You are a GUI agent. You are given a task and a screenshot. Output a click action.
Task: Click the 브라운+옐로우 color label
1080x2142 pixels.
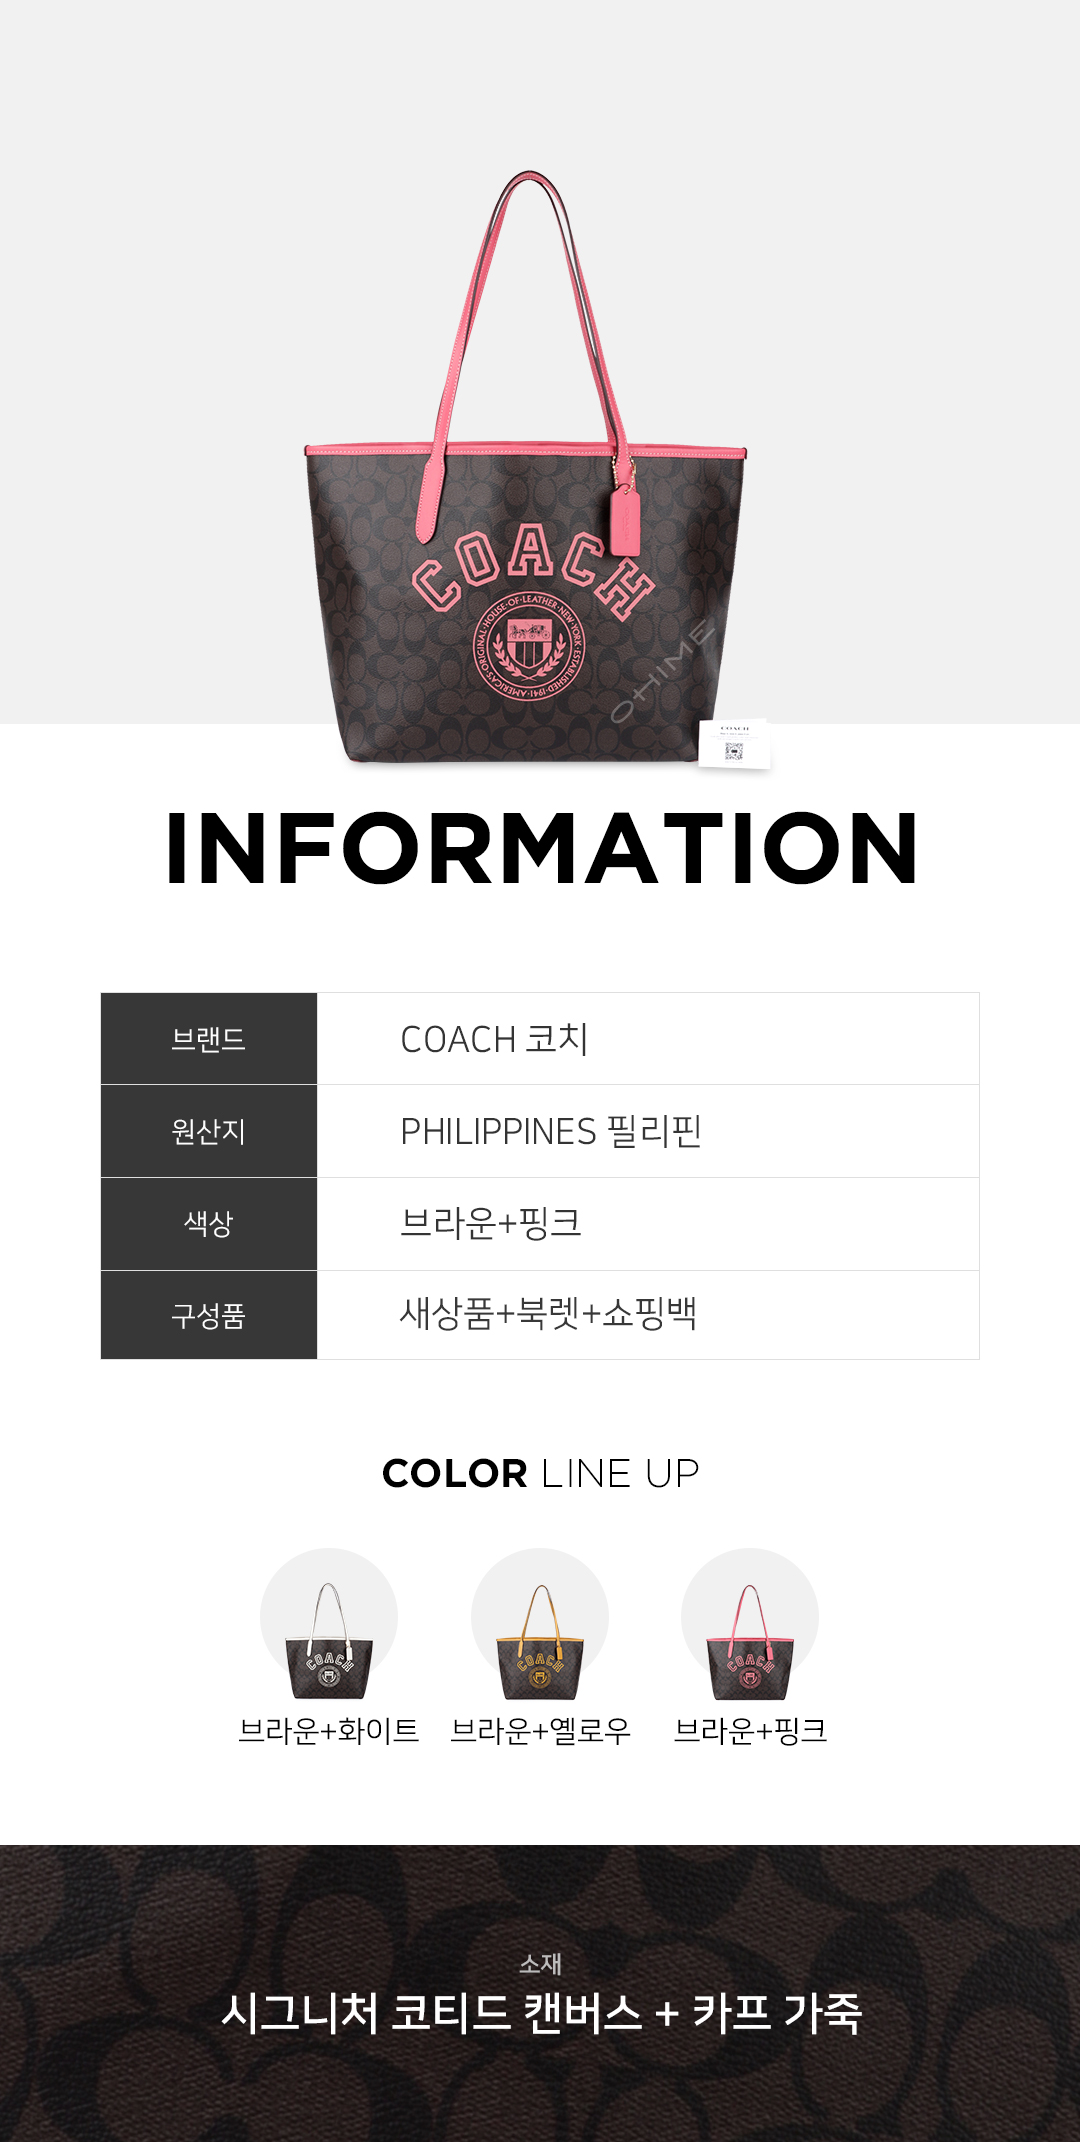[540, 1731]
